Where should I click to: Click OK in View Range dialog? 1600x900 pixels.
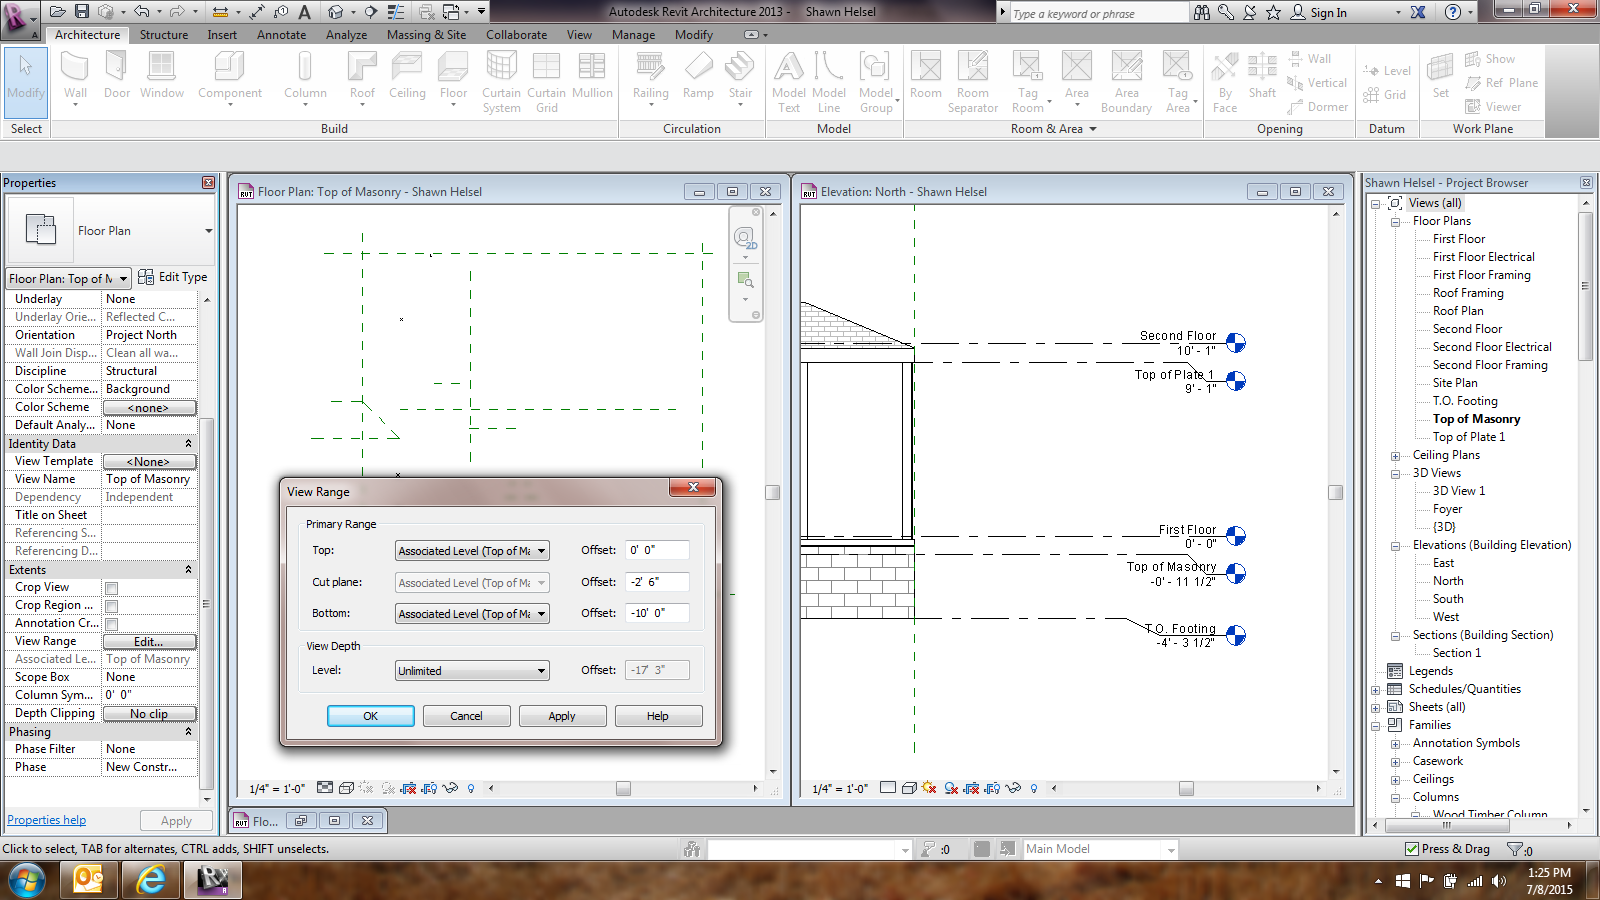(370, 716)
